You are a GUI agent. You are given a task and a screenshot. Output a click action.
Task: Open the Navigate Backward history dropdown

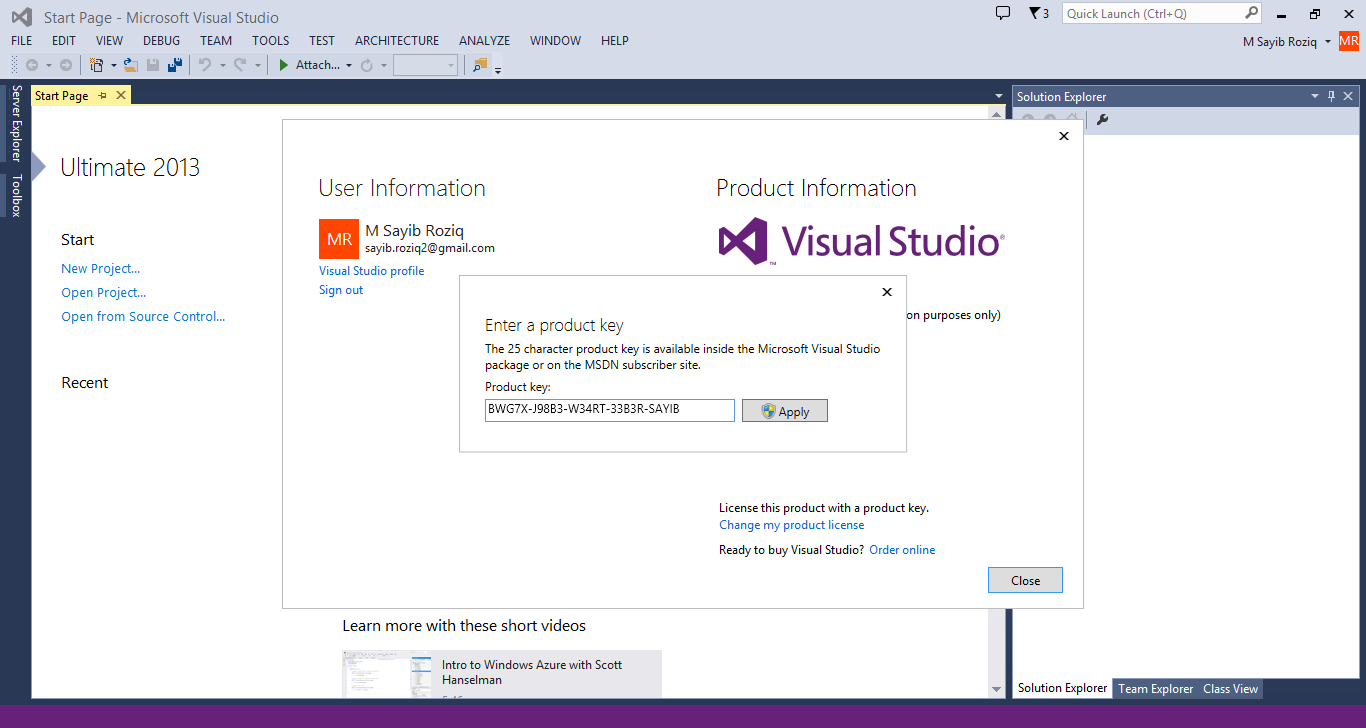point(49,65)
